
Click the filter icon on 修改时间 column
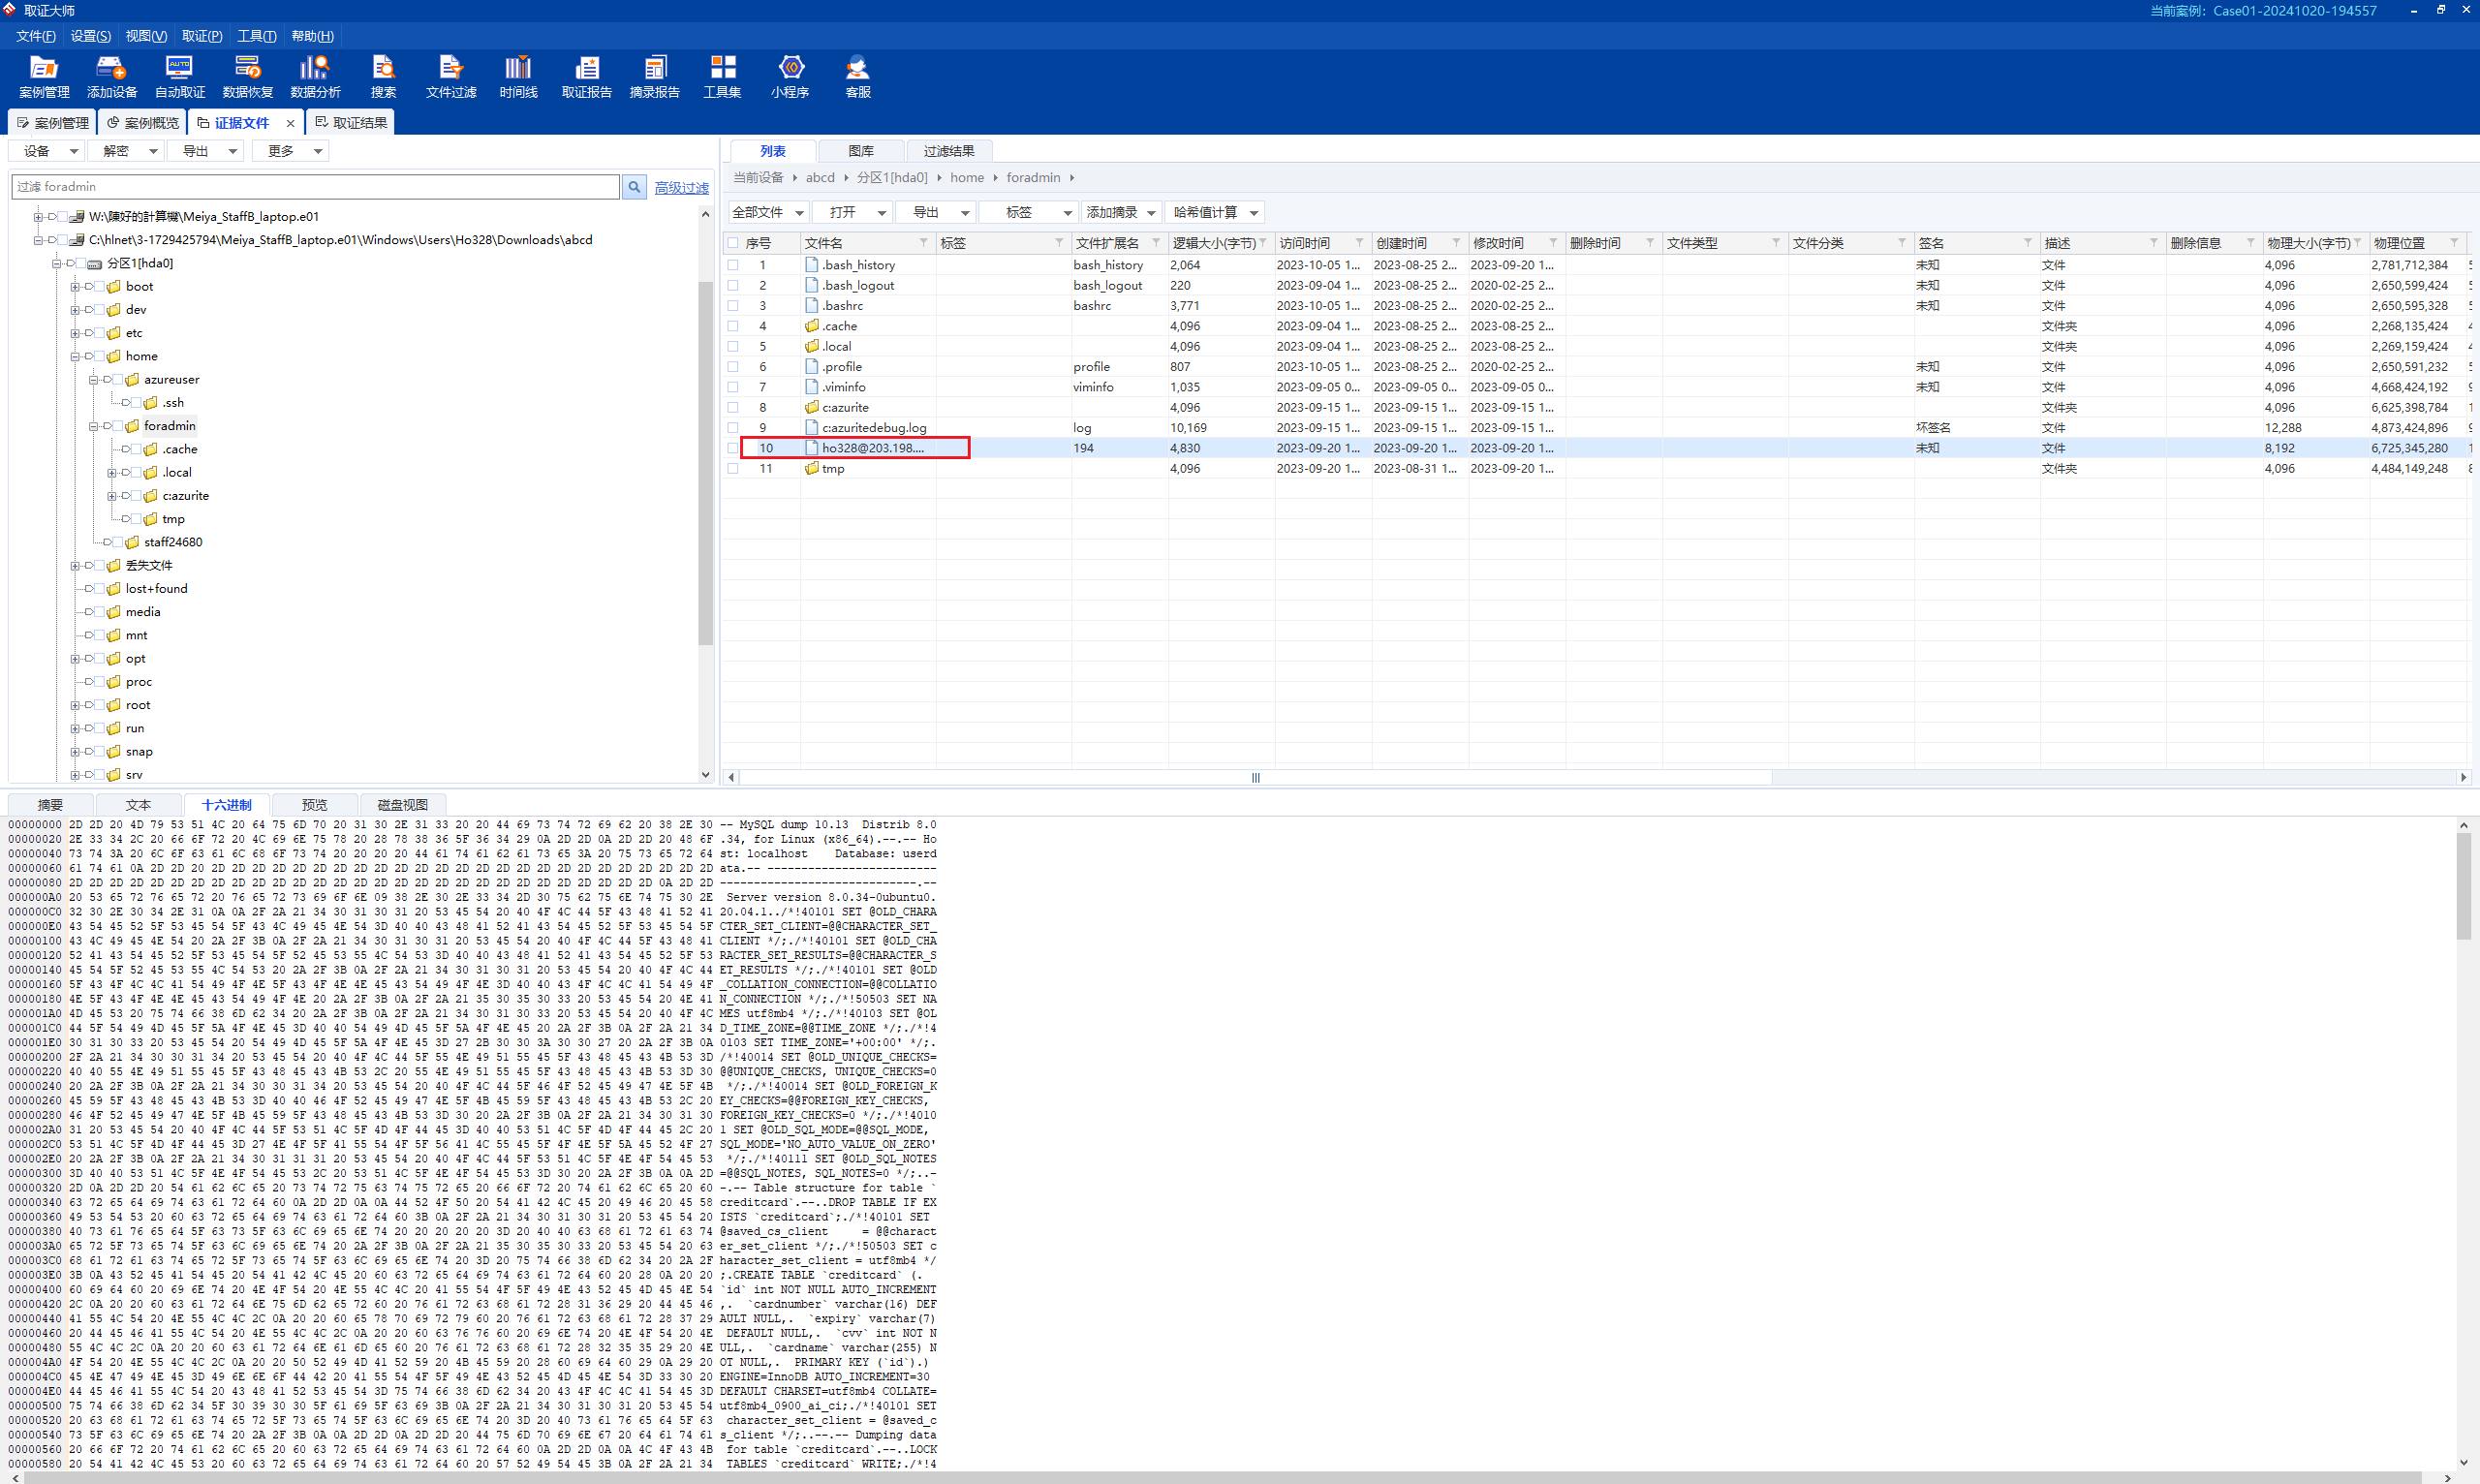coord(1553,243)
